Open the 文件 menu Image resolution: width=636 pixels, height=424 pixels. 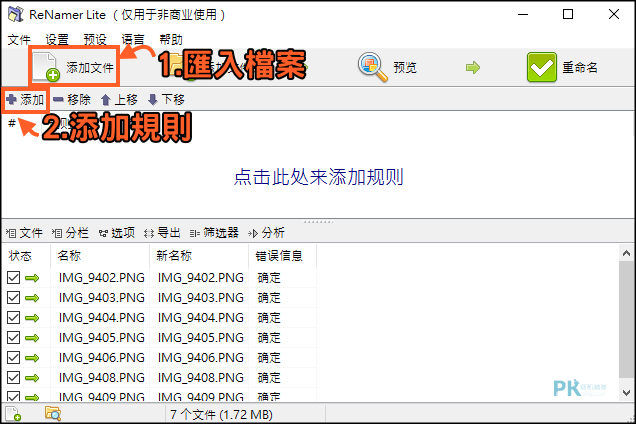click(x=19, y=39)
